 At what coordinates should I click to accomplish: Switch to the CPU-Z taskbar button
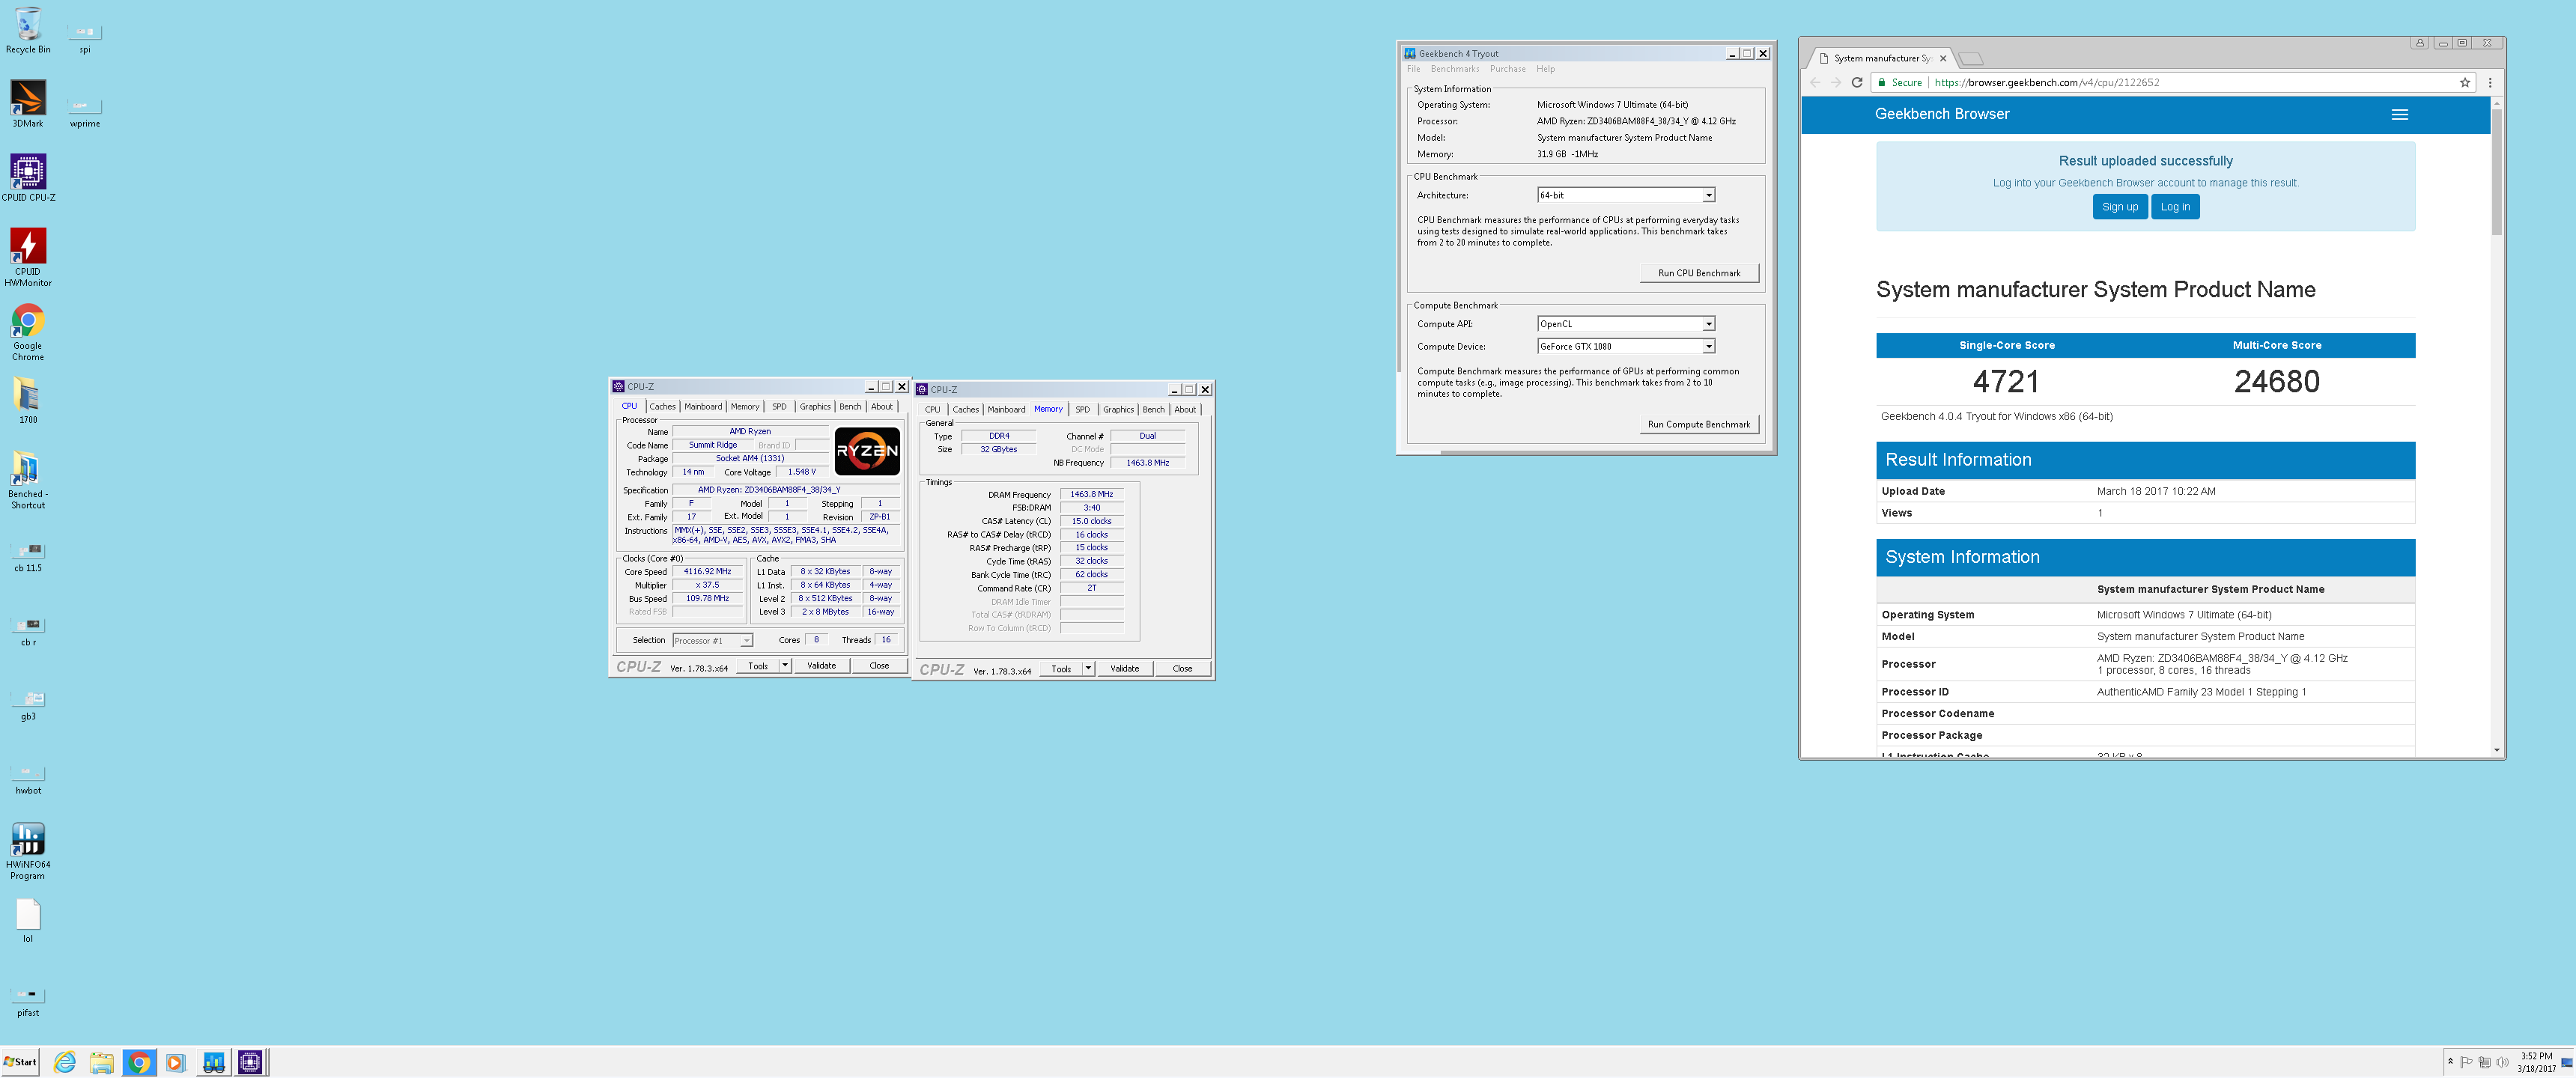point(250,1062)
